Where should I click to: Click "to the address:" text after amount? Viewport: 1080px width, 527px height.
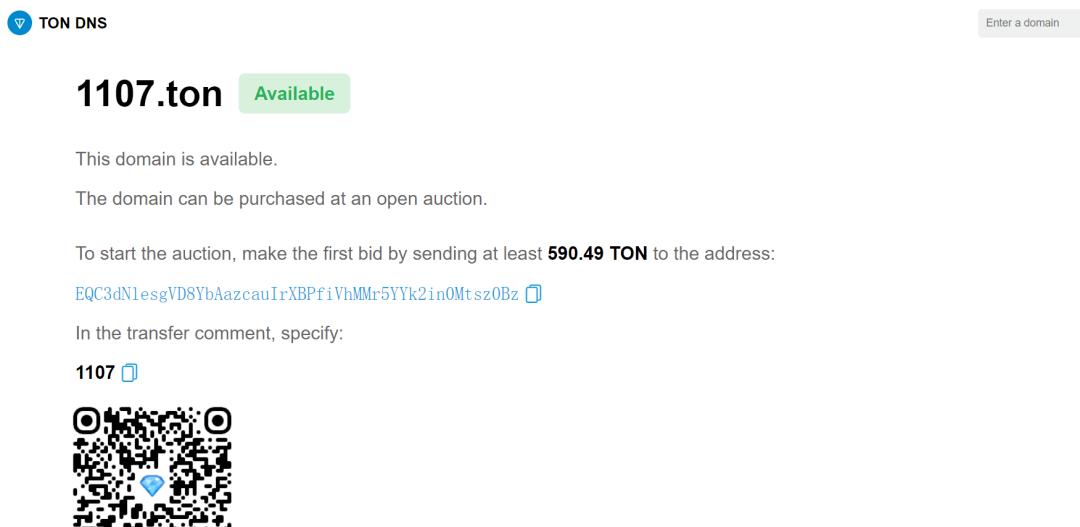713,253
